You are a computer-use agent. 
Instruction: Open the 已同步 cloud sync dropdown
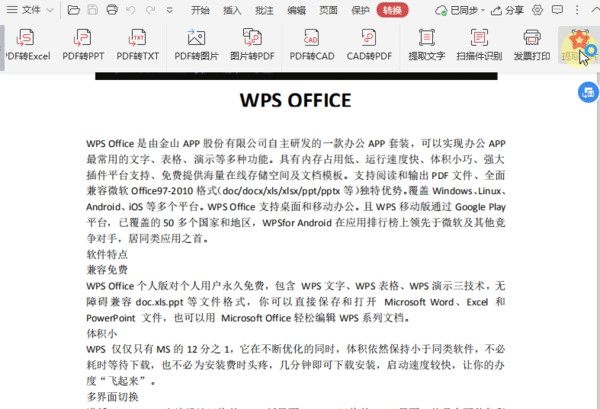tap(460, 10)
